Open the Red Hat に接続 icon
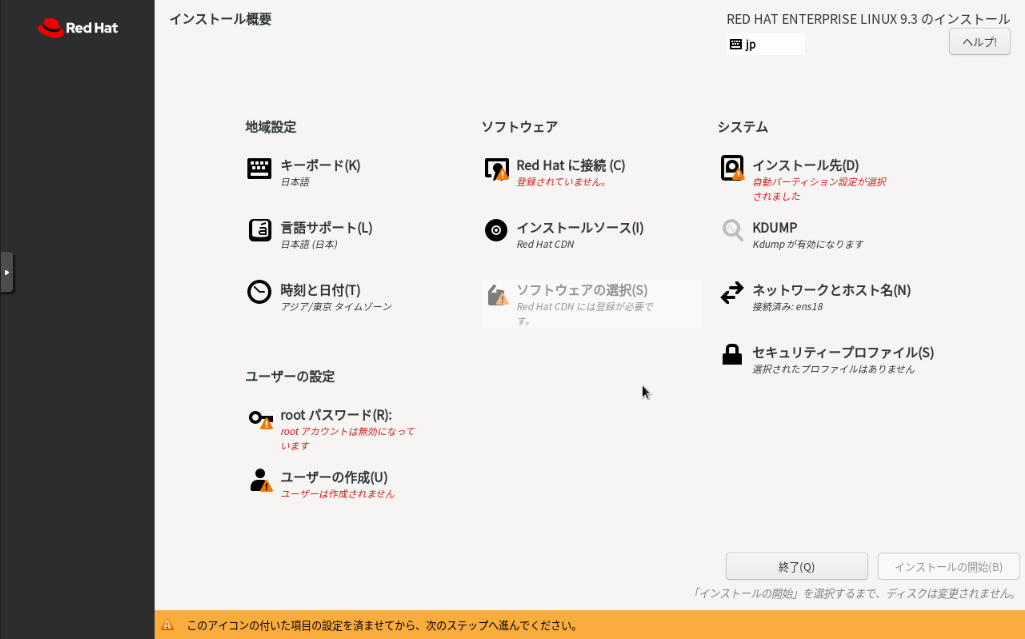The height and width of the screenshot is (639, 1025). click(496, 169)
